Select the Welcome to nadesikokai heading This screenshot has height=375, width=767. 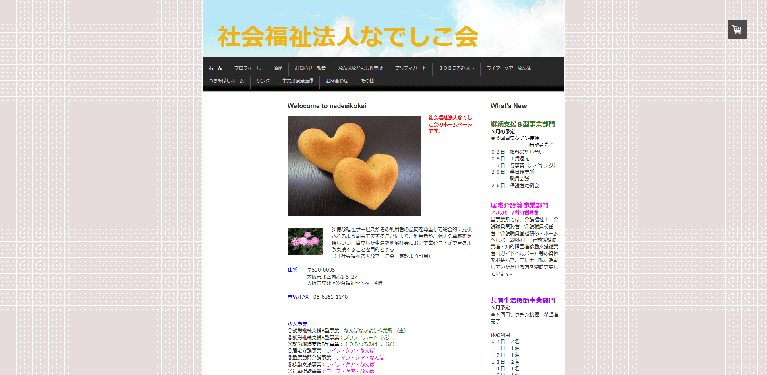click(327, 106)
